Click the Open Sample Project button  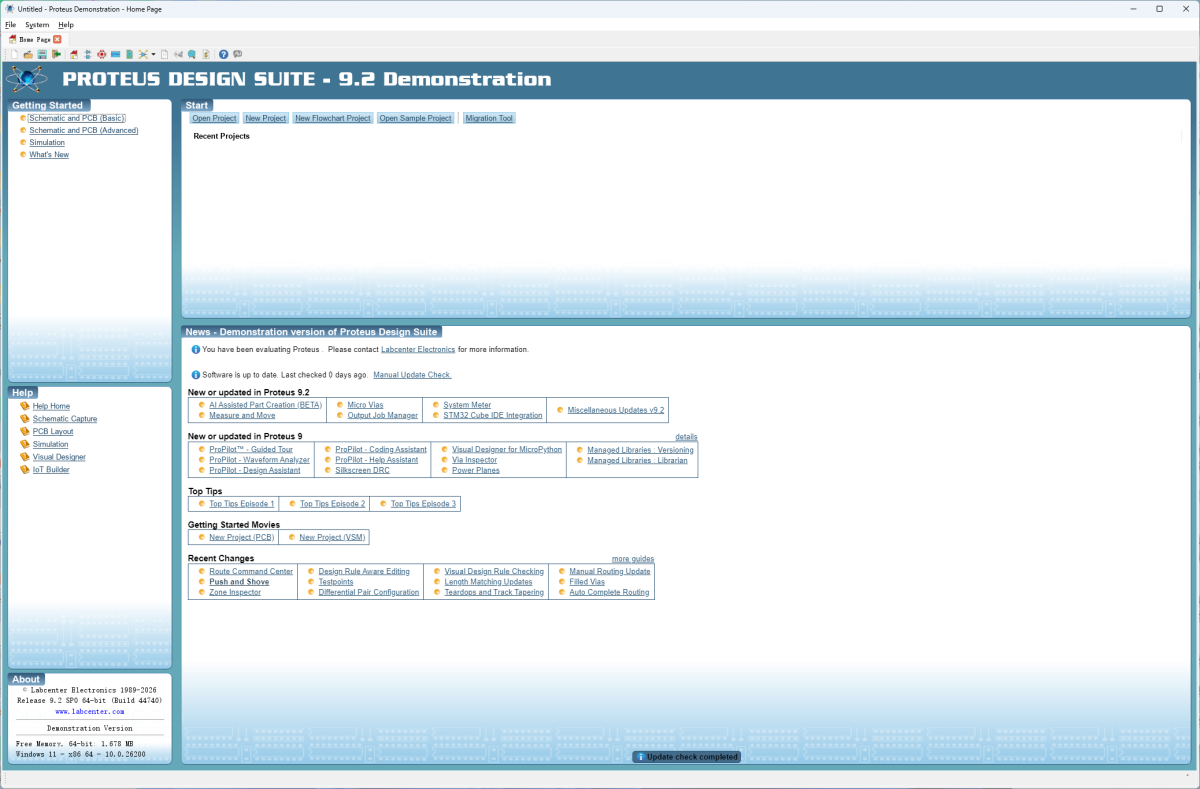pos(416,118)
